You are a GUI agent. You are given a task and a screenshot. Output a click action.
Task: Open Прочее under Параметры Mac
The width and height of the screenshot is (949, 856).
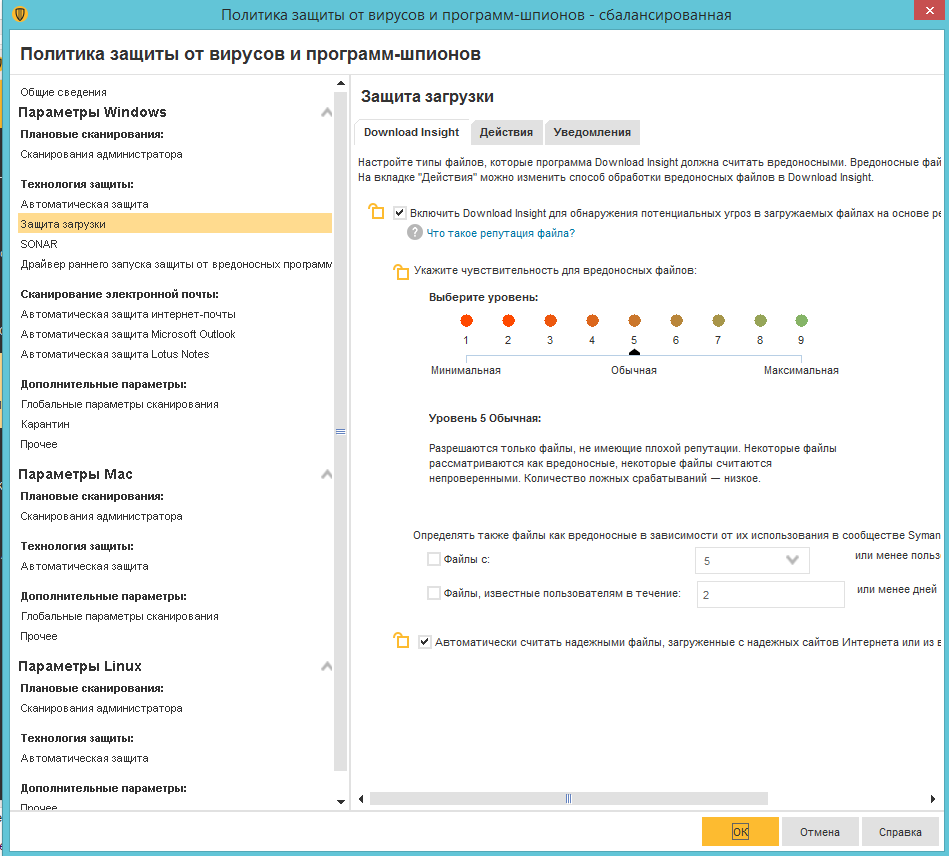tap(39, 636)
